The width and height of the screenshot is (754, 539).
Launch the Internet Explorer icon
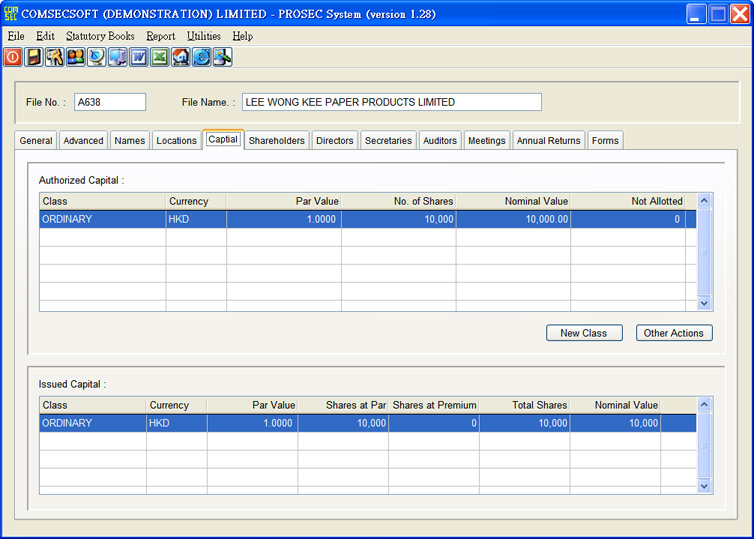tap(202, 57)
